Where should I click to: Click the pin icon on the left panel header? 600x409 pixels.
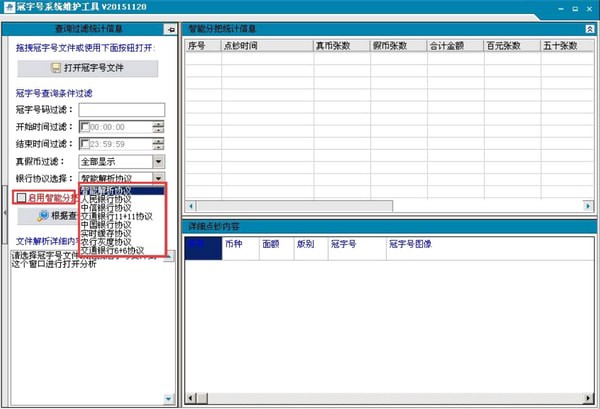pos(170,29)
